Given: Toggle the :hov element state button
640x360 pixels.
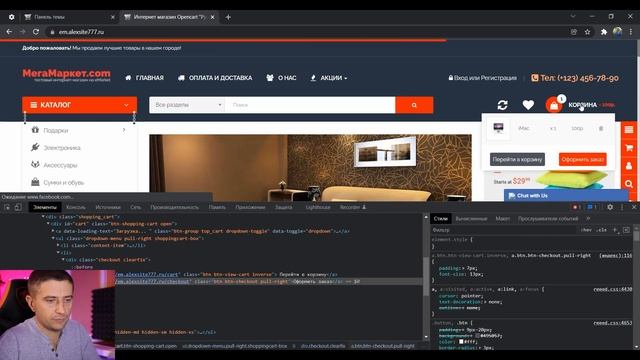Looking at the screenshot, I should point(586,230).
